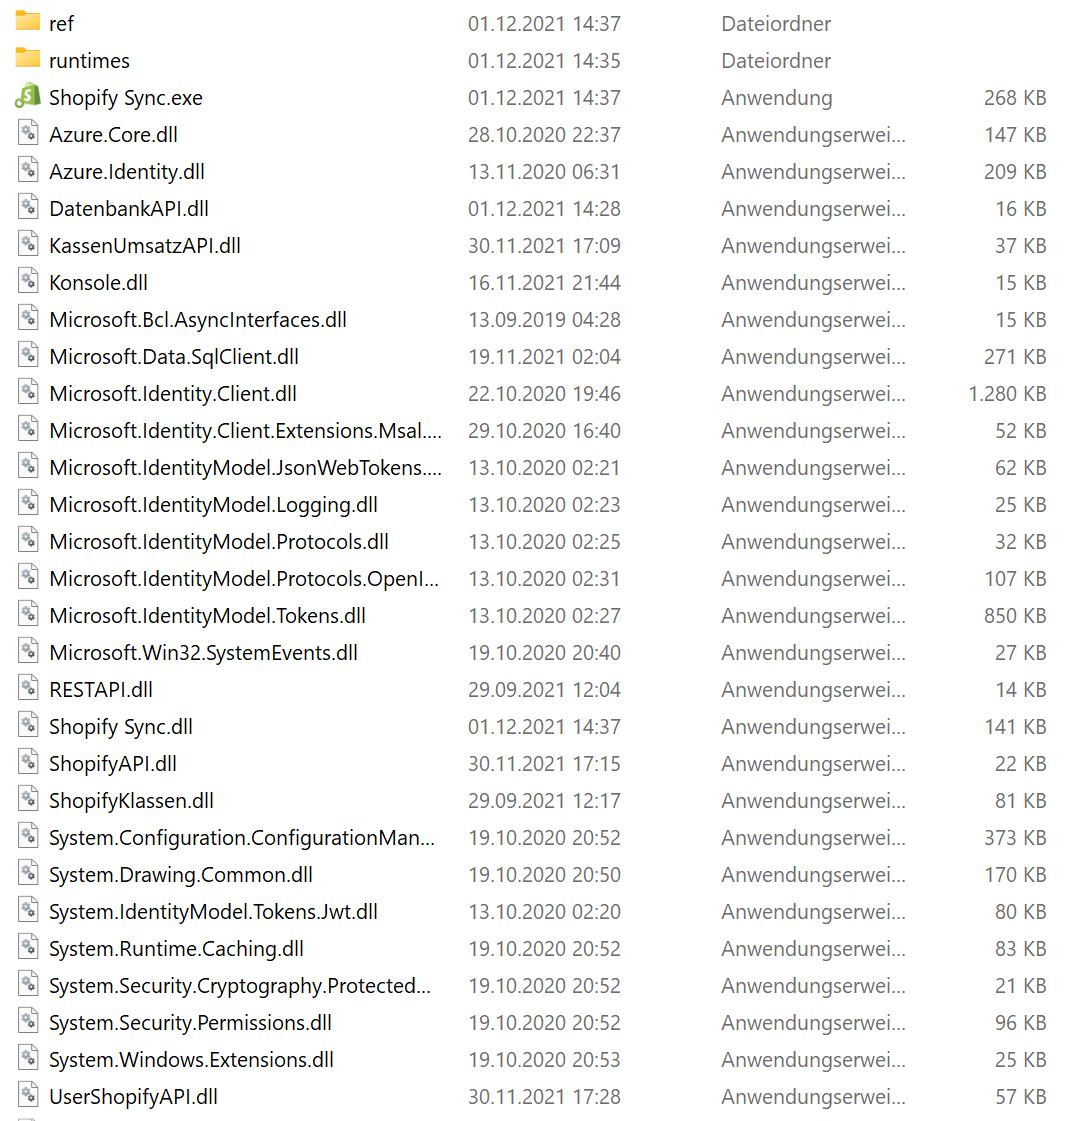Select the ref folder name
Image resolution: width=1065 pixels, height=1121 pixels.
coord(61,24)
